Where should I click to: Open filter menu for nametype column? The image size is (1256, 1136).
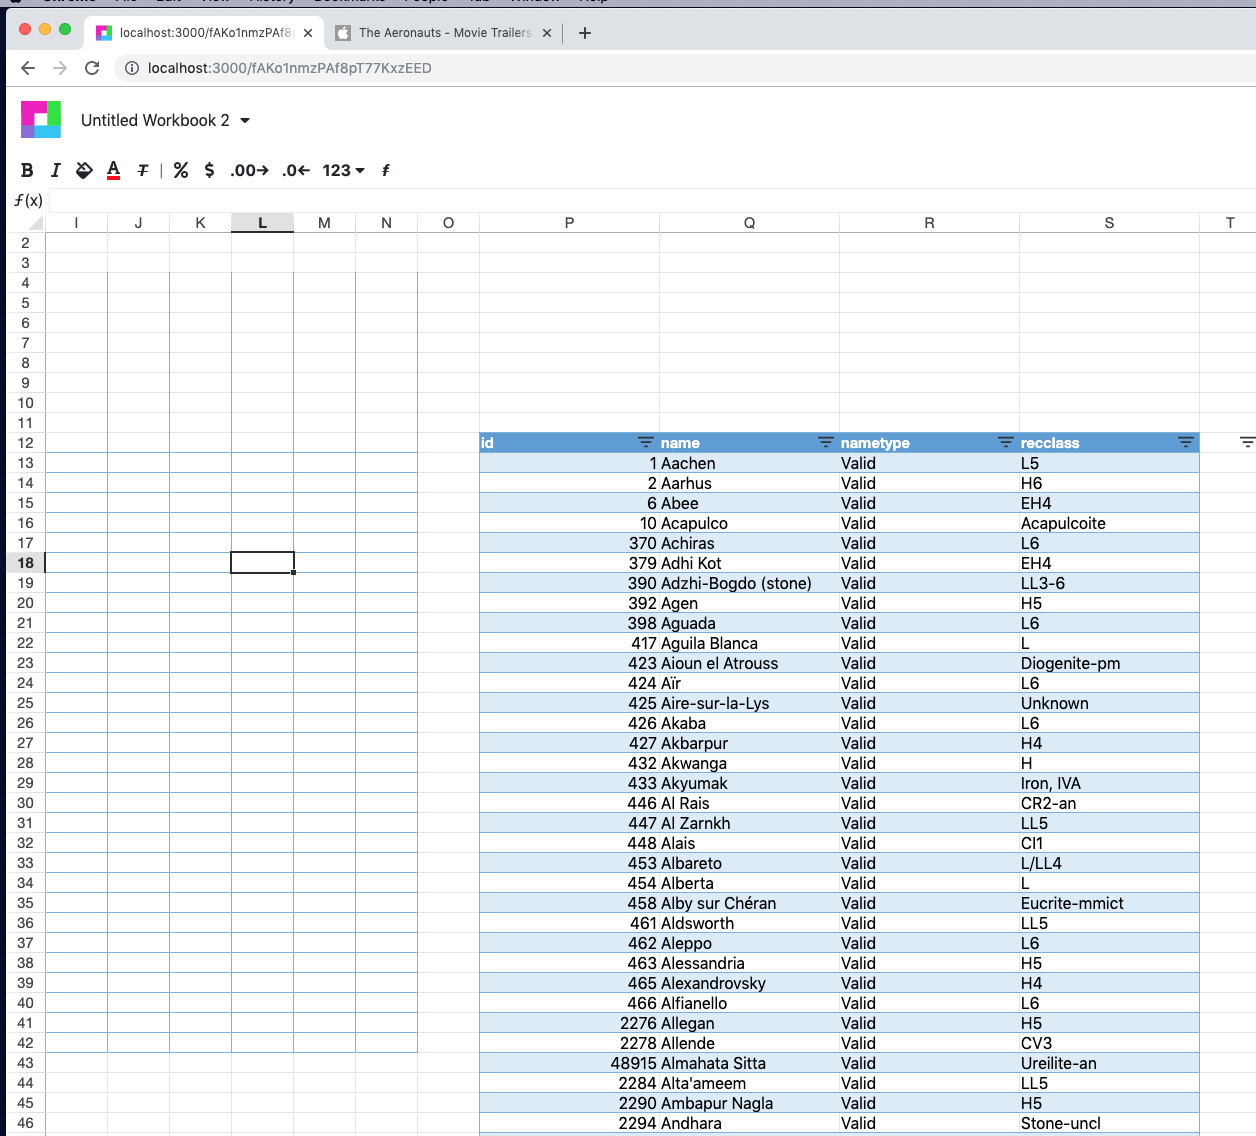[1006, 442]
